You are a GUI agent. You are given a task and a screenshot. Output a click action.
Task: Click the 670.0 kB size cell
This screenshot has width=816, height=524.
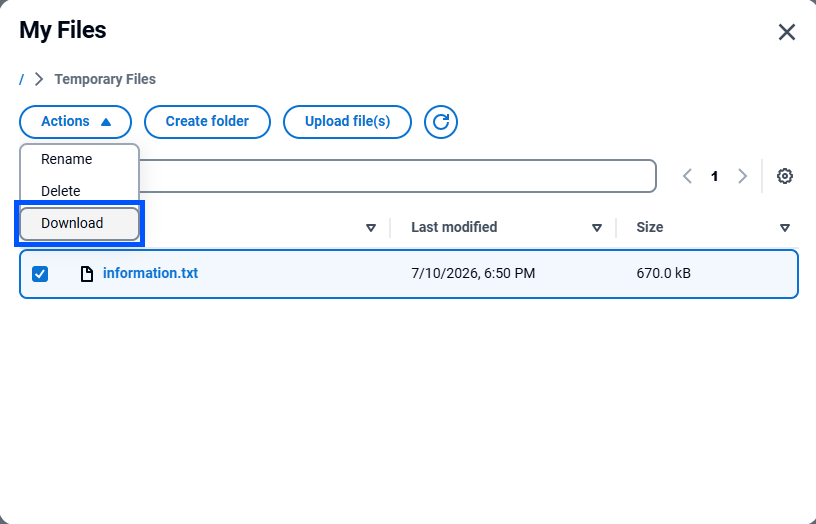664,273
